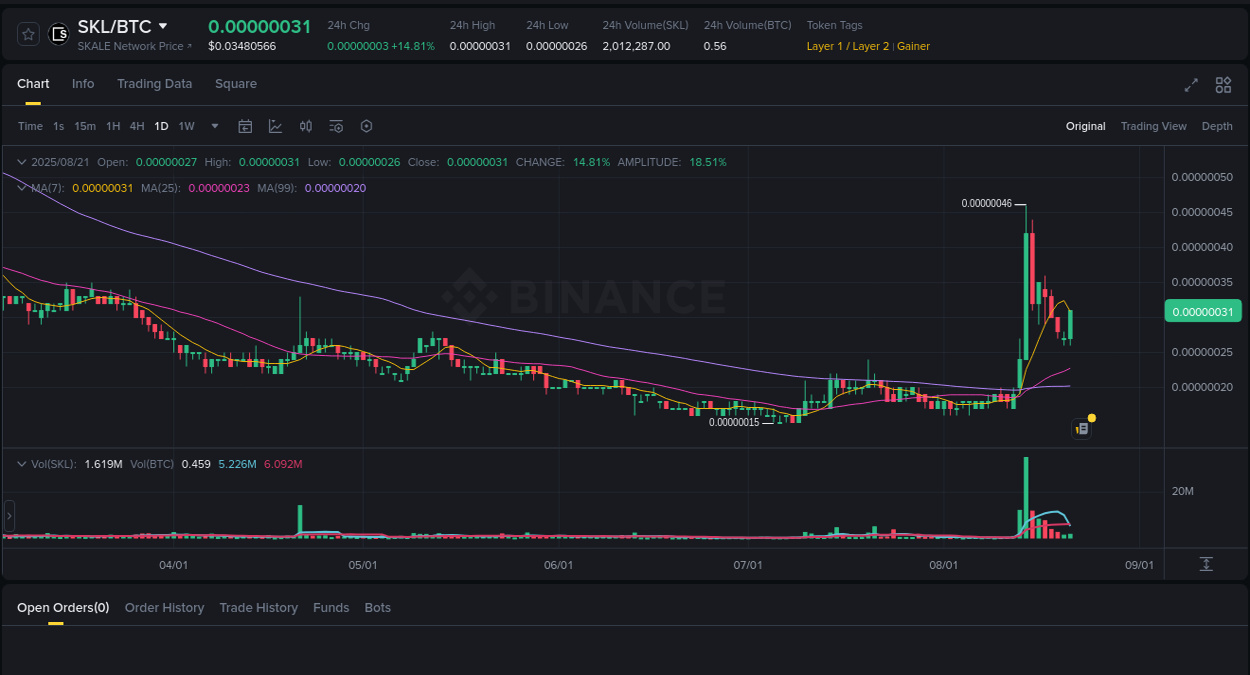Open the chart layout grid icon
Viewport: 1250px width, 675px height.
coord(1223,85)
